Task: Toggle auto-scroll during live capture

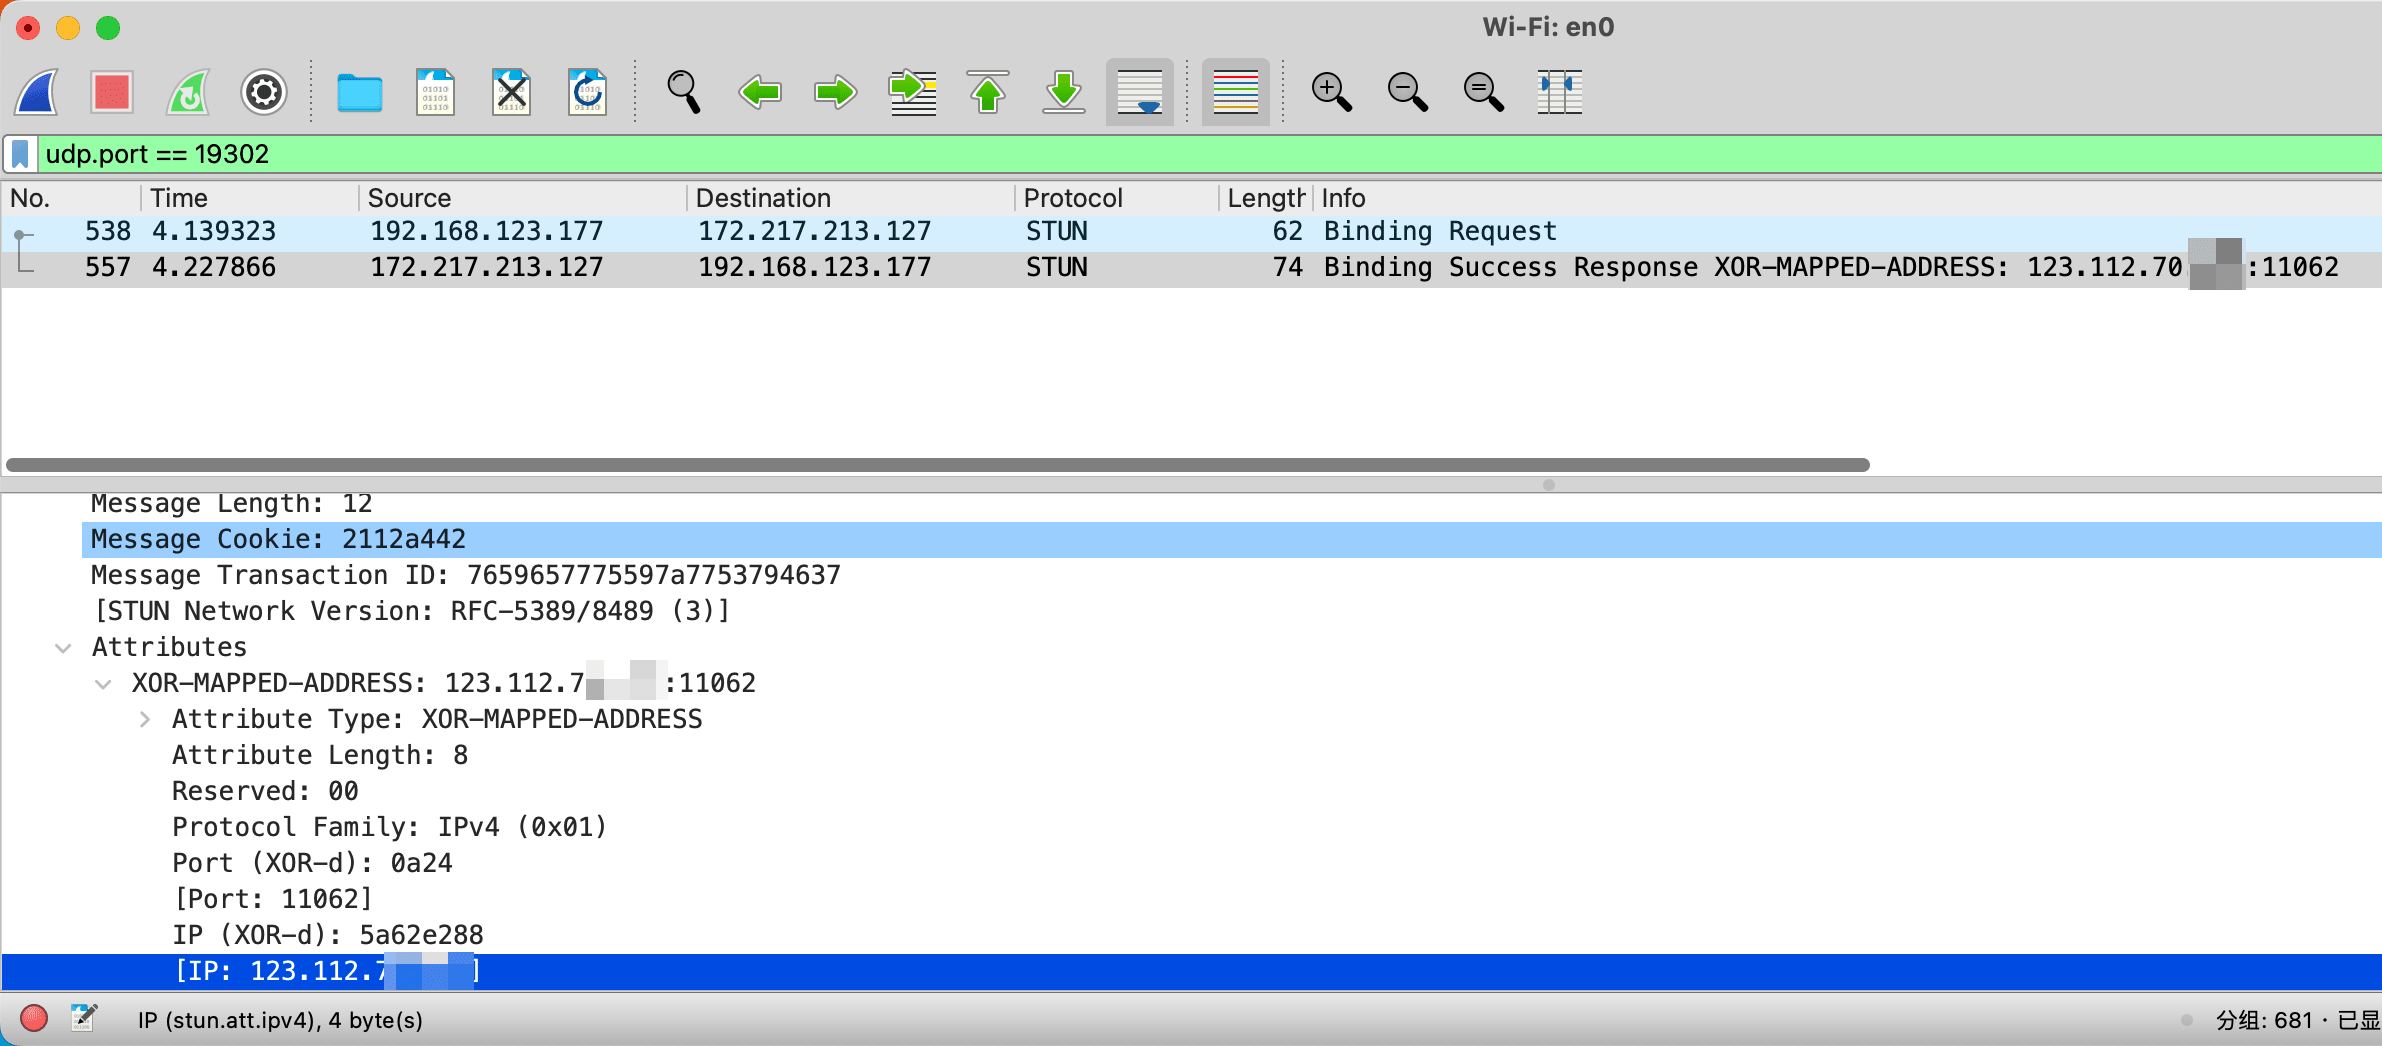Action: pyautogui.click(x=1139, y=93)
